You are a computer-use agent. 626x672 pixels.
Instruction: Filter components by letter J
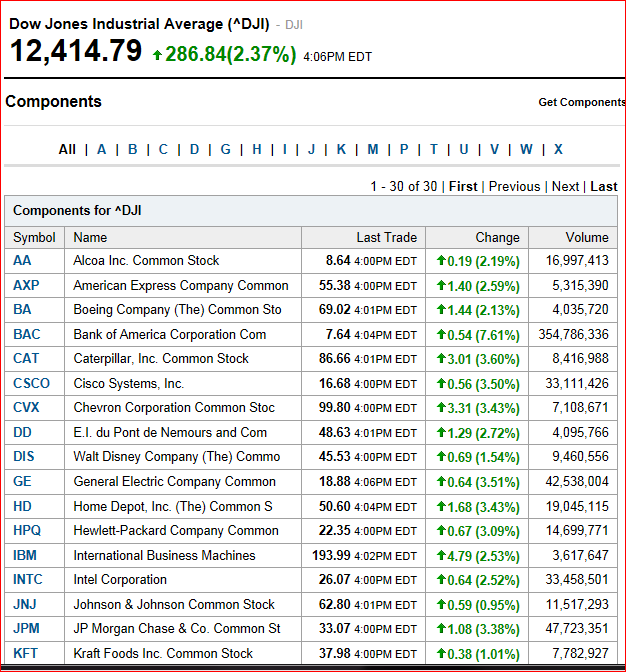(x=312, y=149)
